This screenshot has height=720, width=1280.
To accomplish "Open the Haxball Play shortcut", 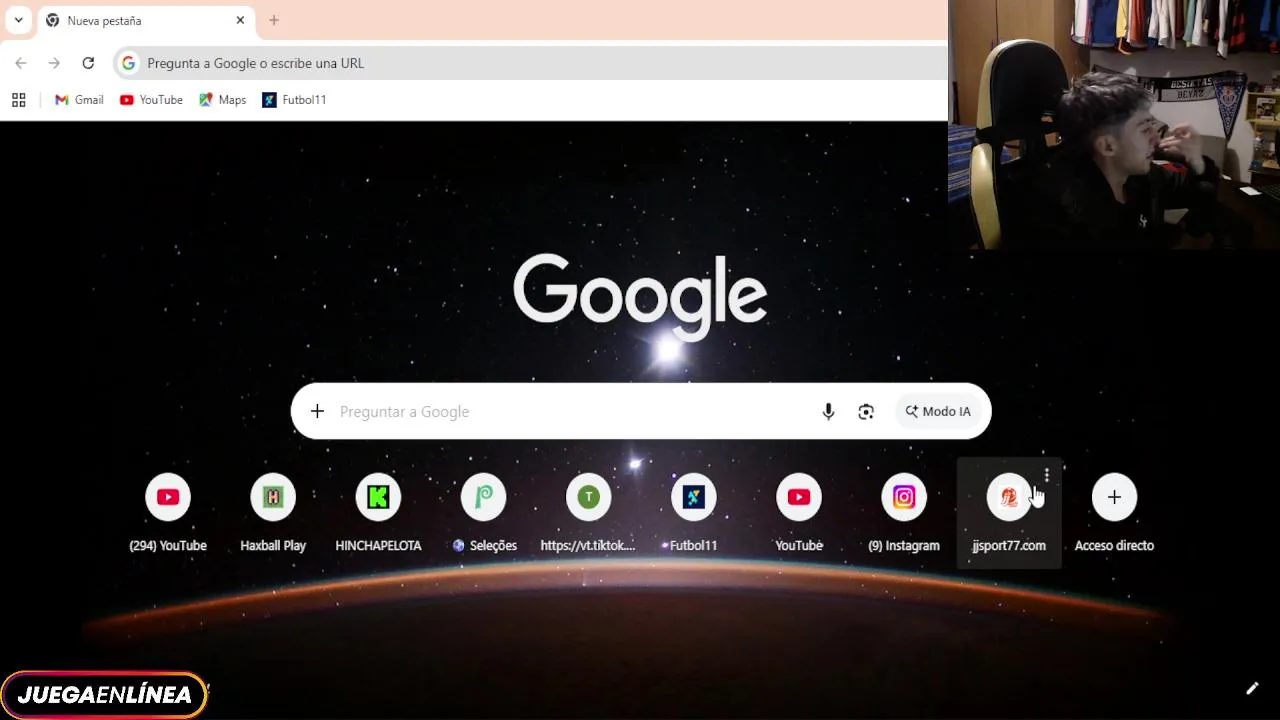I will [x=273, y=512].
